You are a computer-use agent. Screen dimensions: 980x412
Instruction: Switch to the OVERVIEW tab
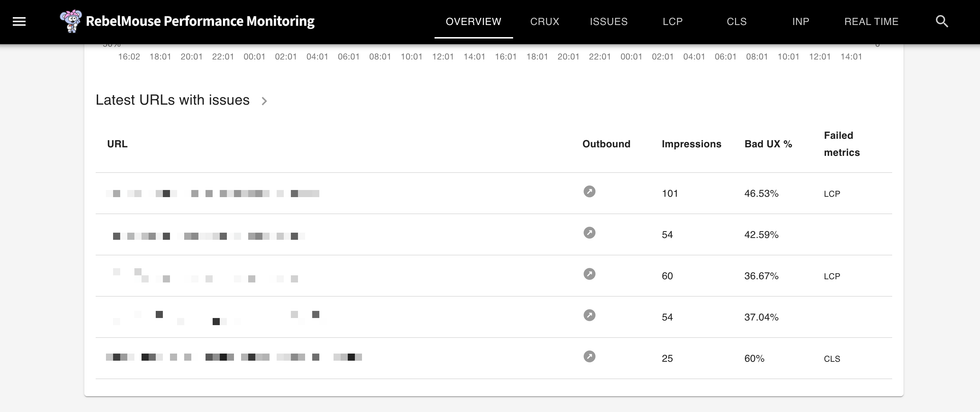coord(473,21)
